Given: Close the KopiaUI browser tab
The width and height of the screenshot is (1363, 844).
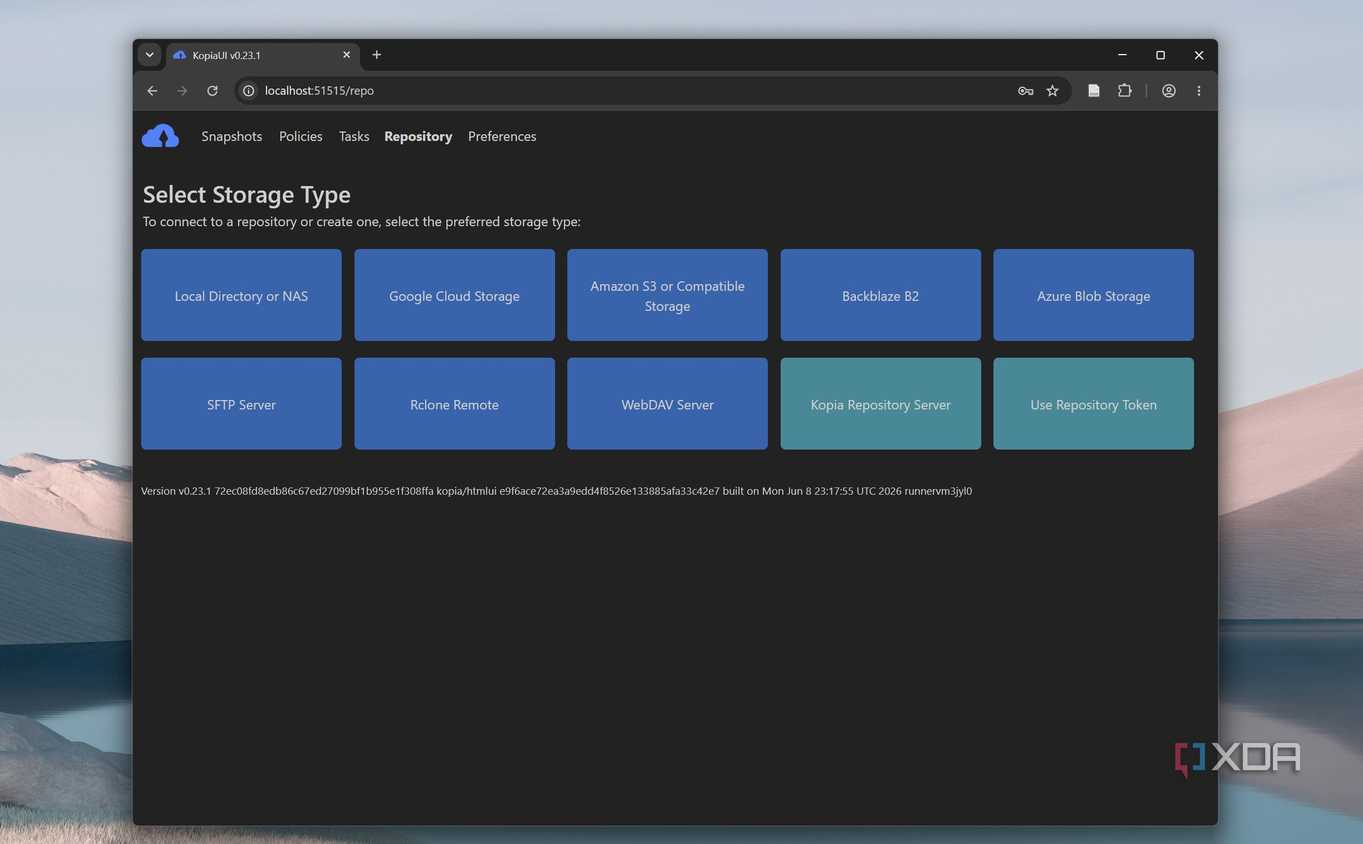Looking at the screenshot, I should (x=346, y=55).
